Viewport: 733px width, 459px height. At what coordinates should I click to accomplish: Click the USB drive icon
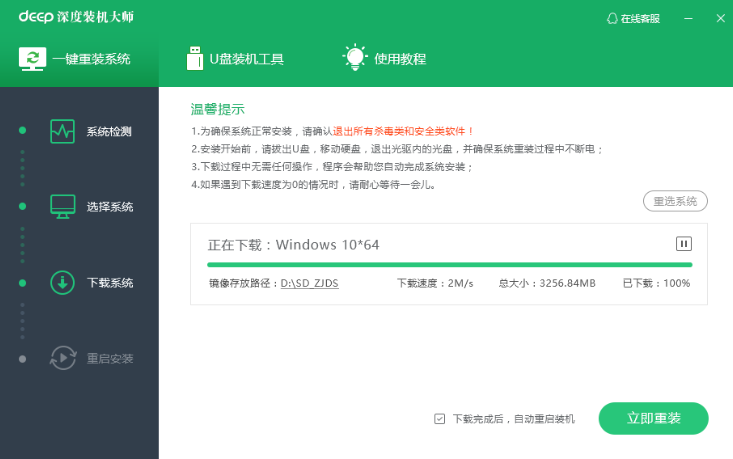coord(194,58)
